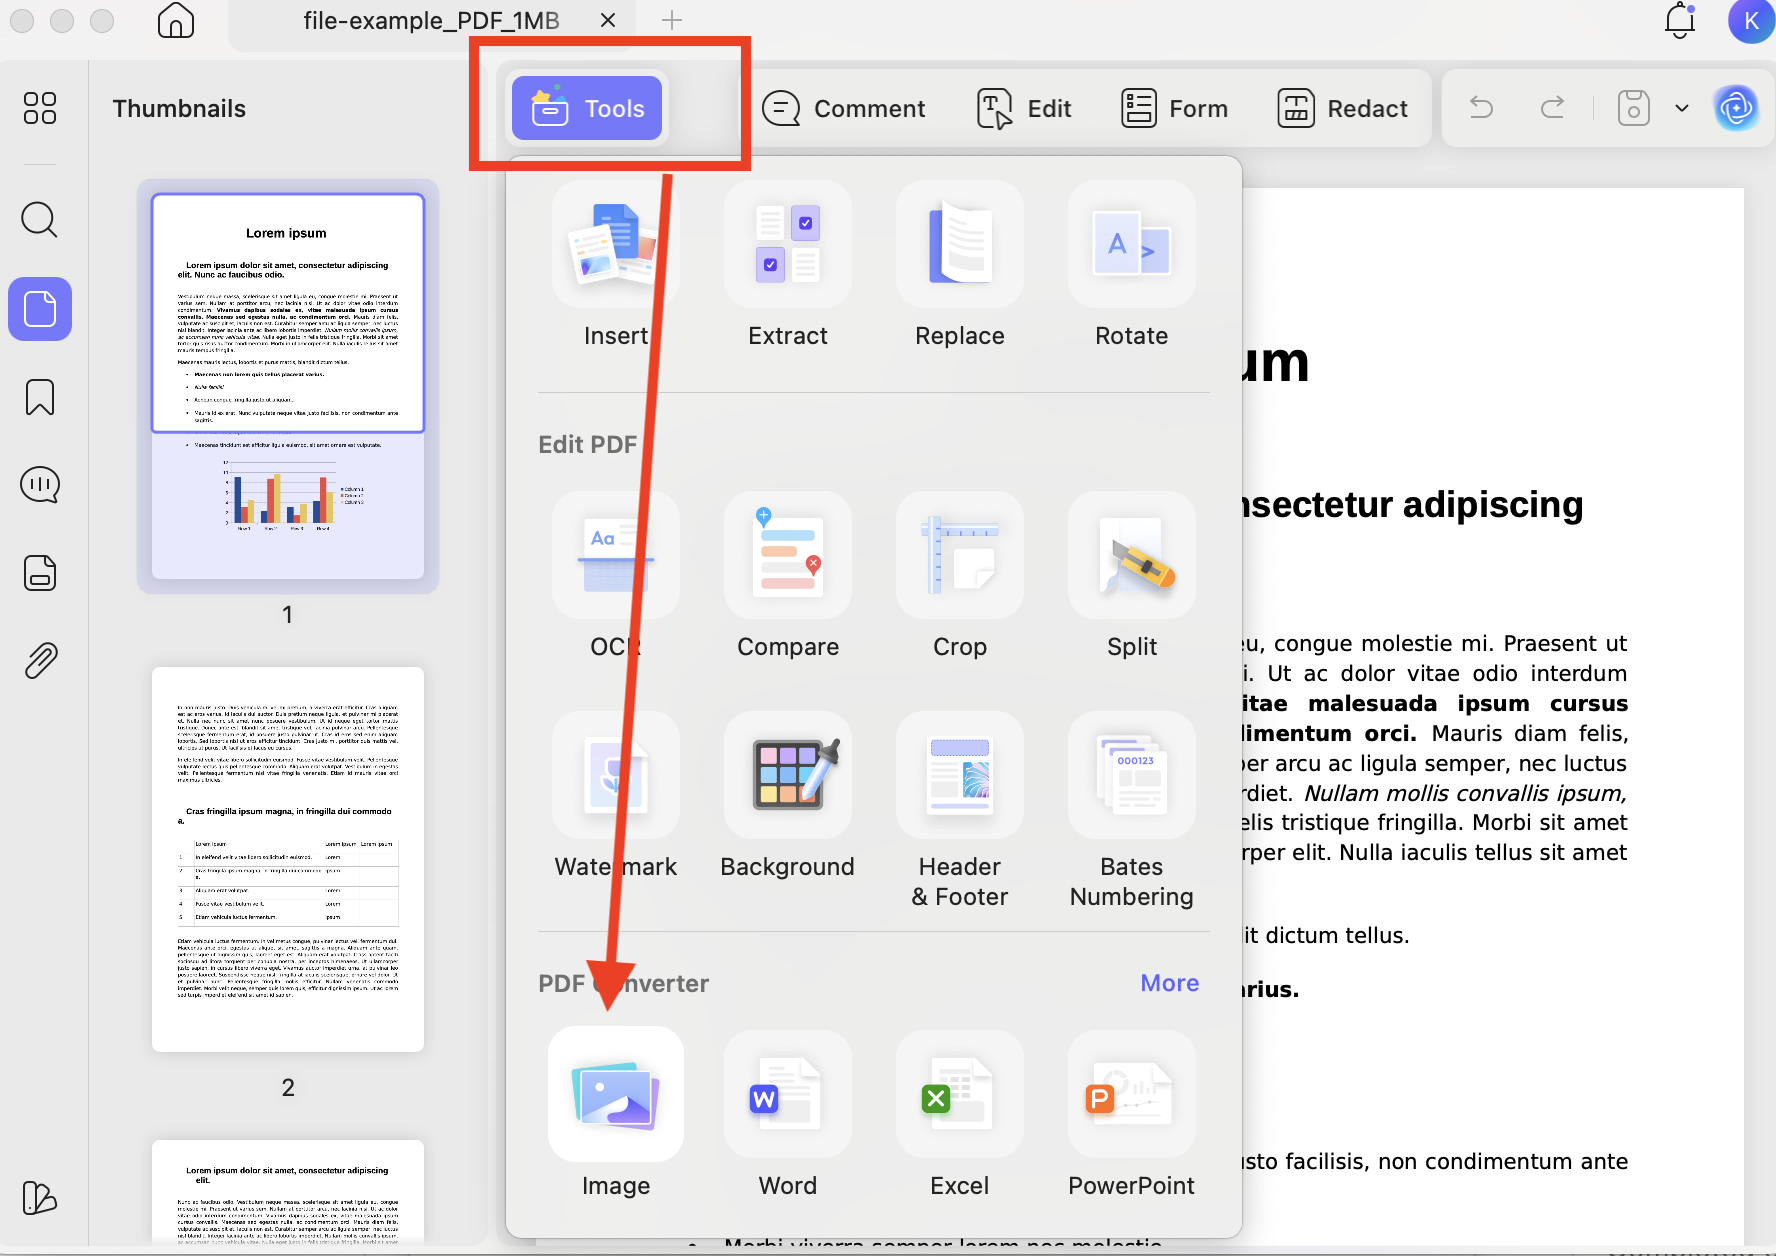Select the Rotate tool

pos(1131,268)
